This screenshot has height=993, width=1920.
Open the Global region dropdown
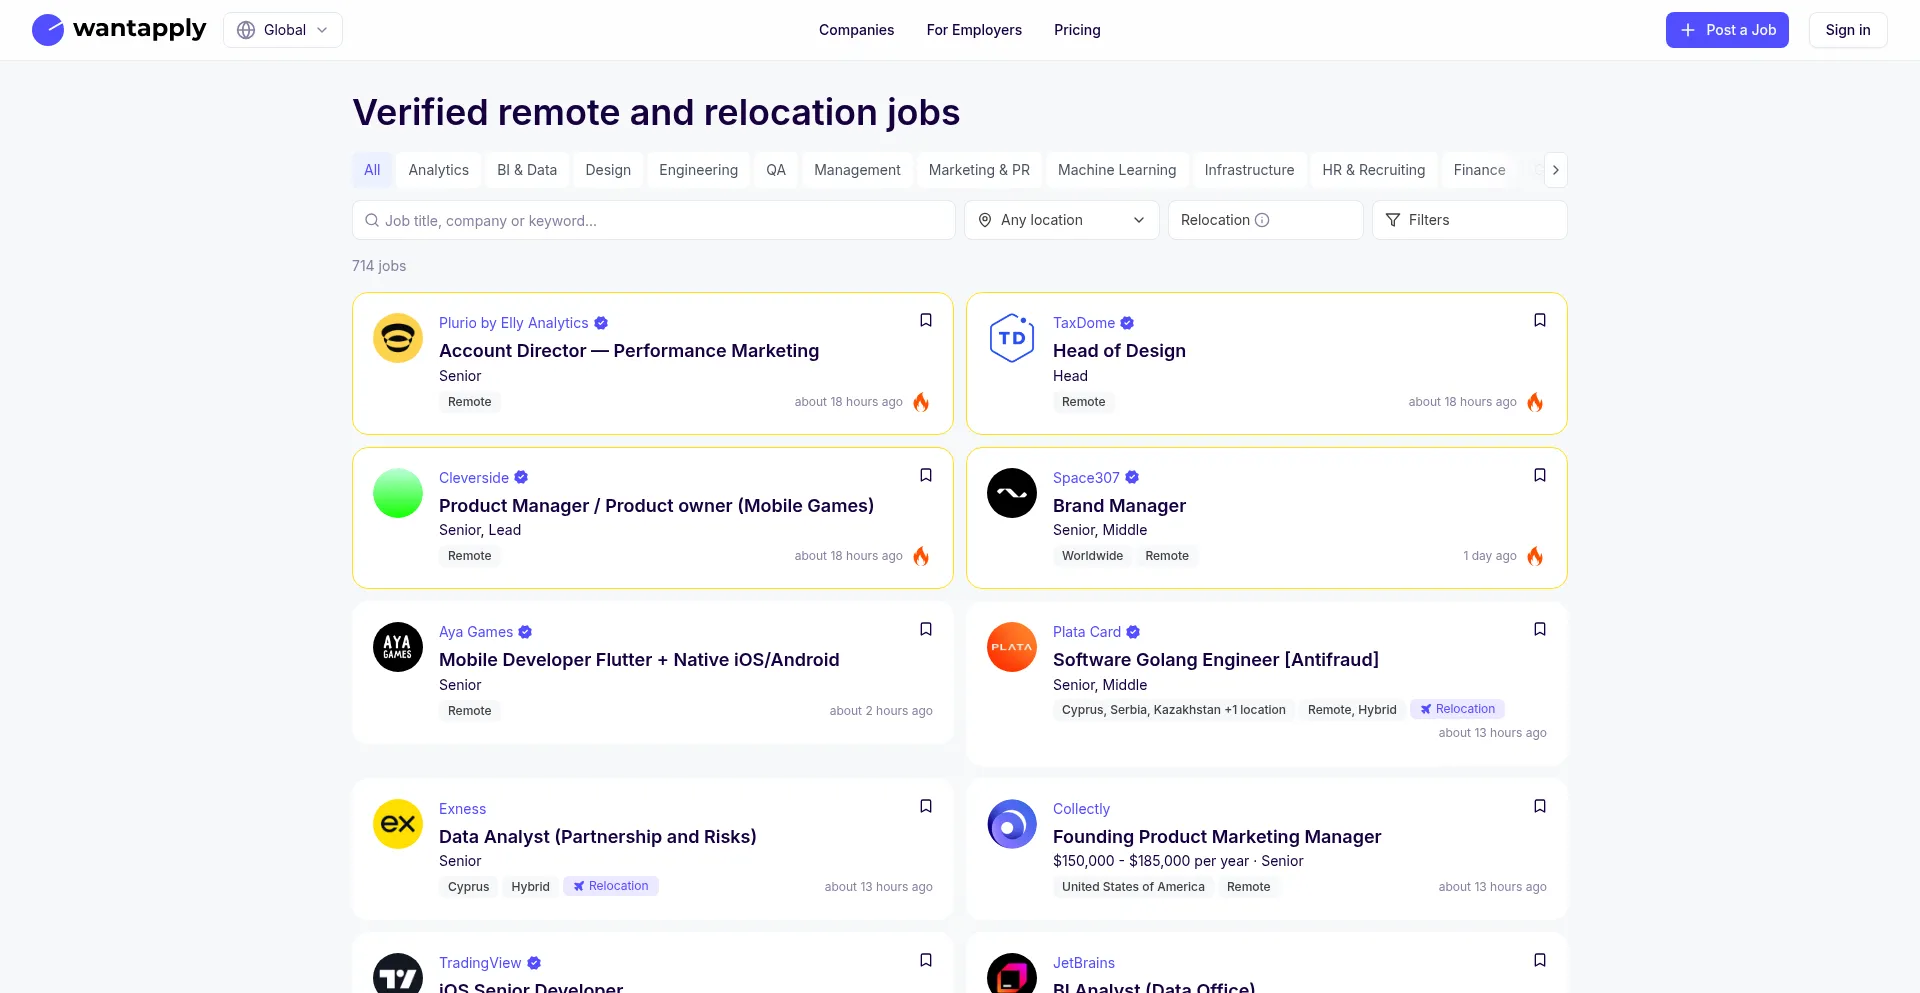point(283,30)
